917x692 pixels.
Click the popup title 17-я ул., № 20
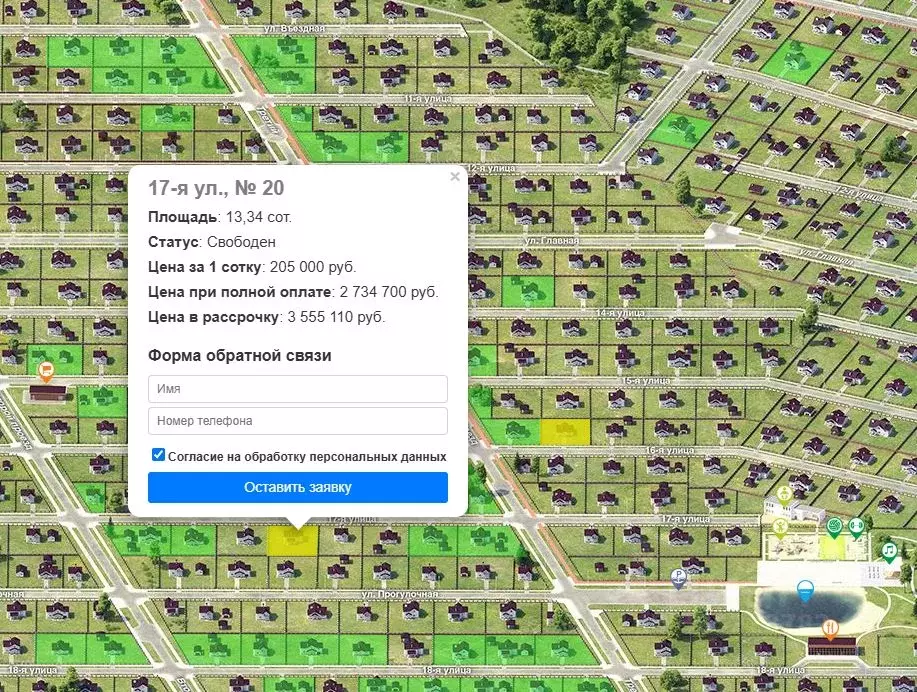coord(216,188)
